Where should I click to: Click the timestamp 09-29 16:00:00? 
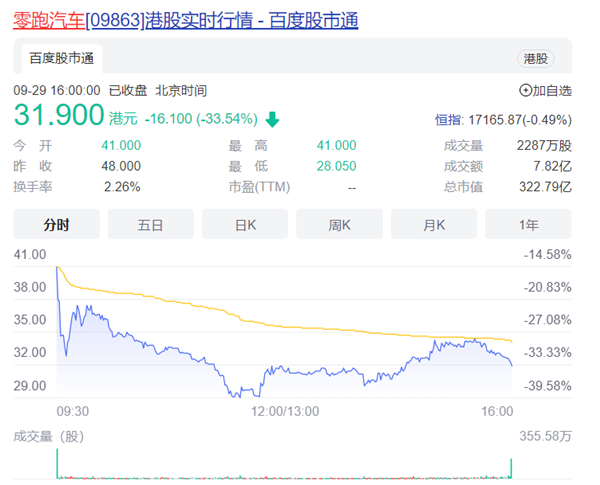pyautogui.click(x=57, y=91)
